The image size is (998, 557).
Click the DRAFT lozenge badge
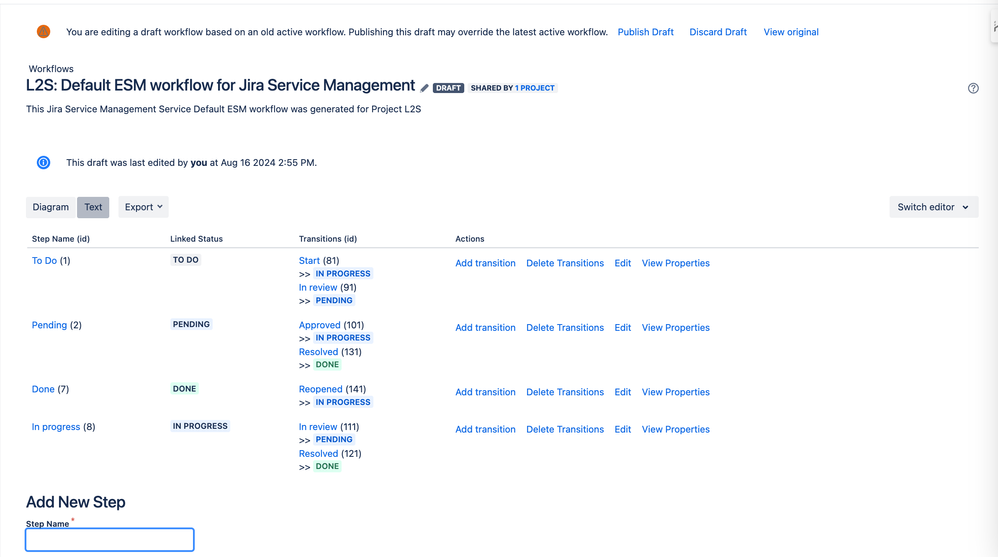[x=448, y=88]
